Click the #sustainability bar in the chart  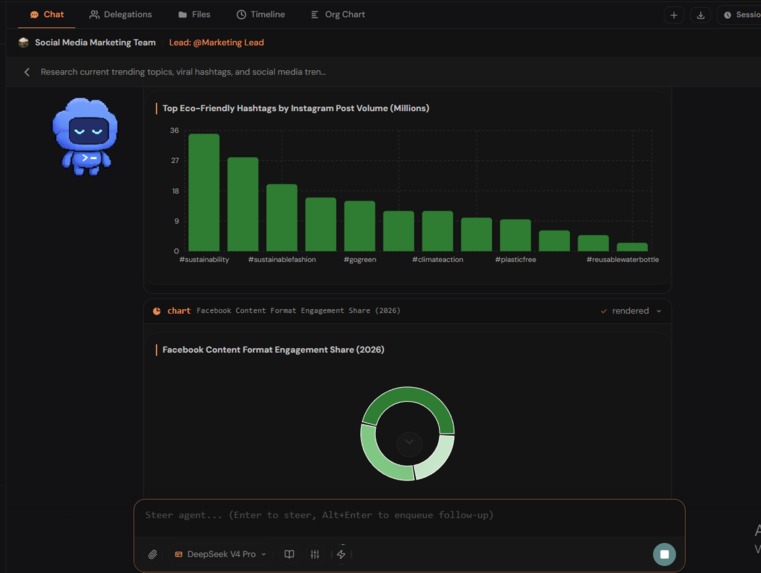tap(204, 192)
